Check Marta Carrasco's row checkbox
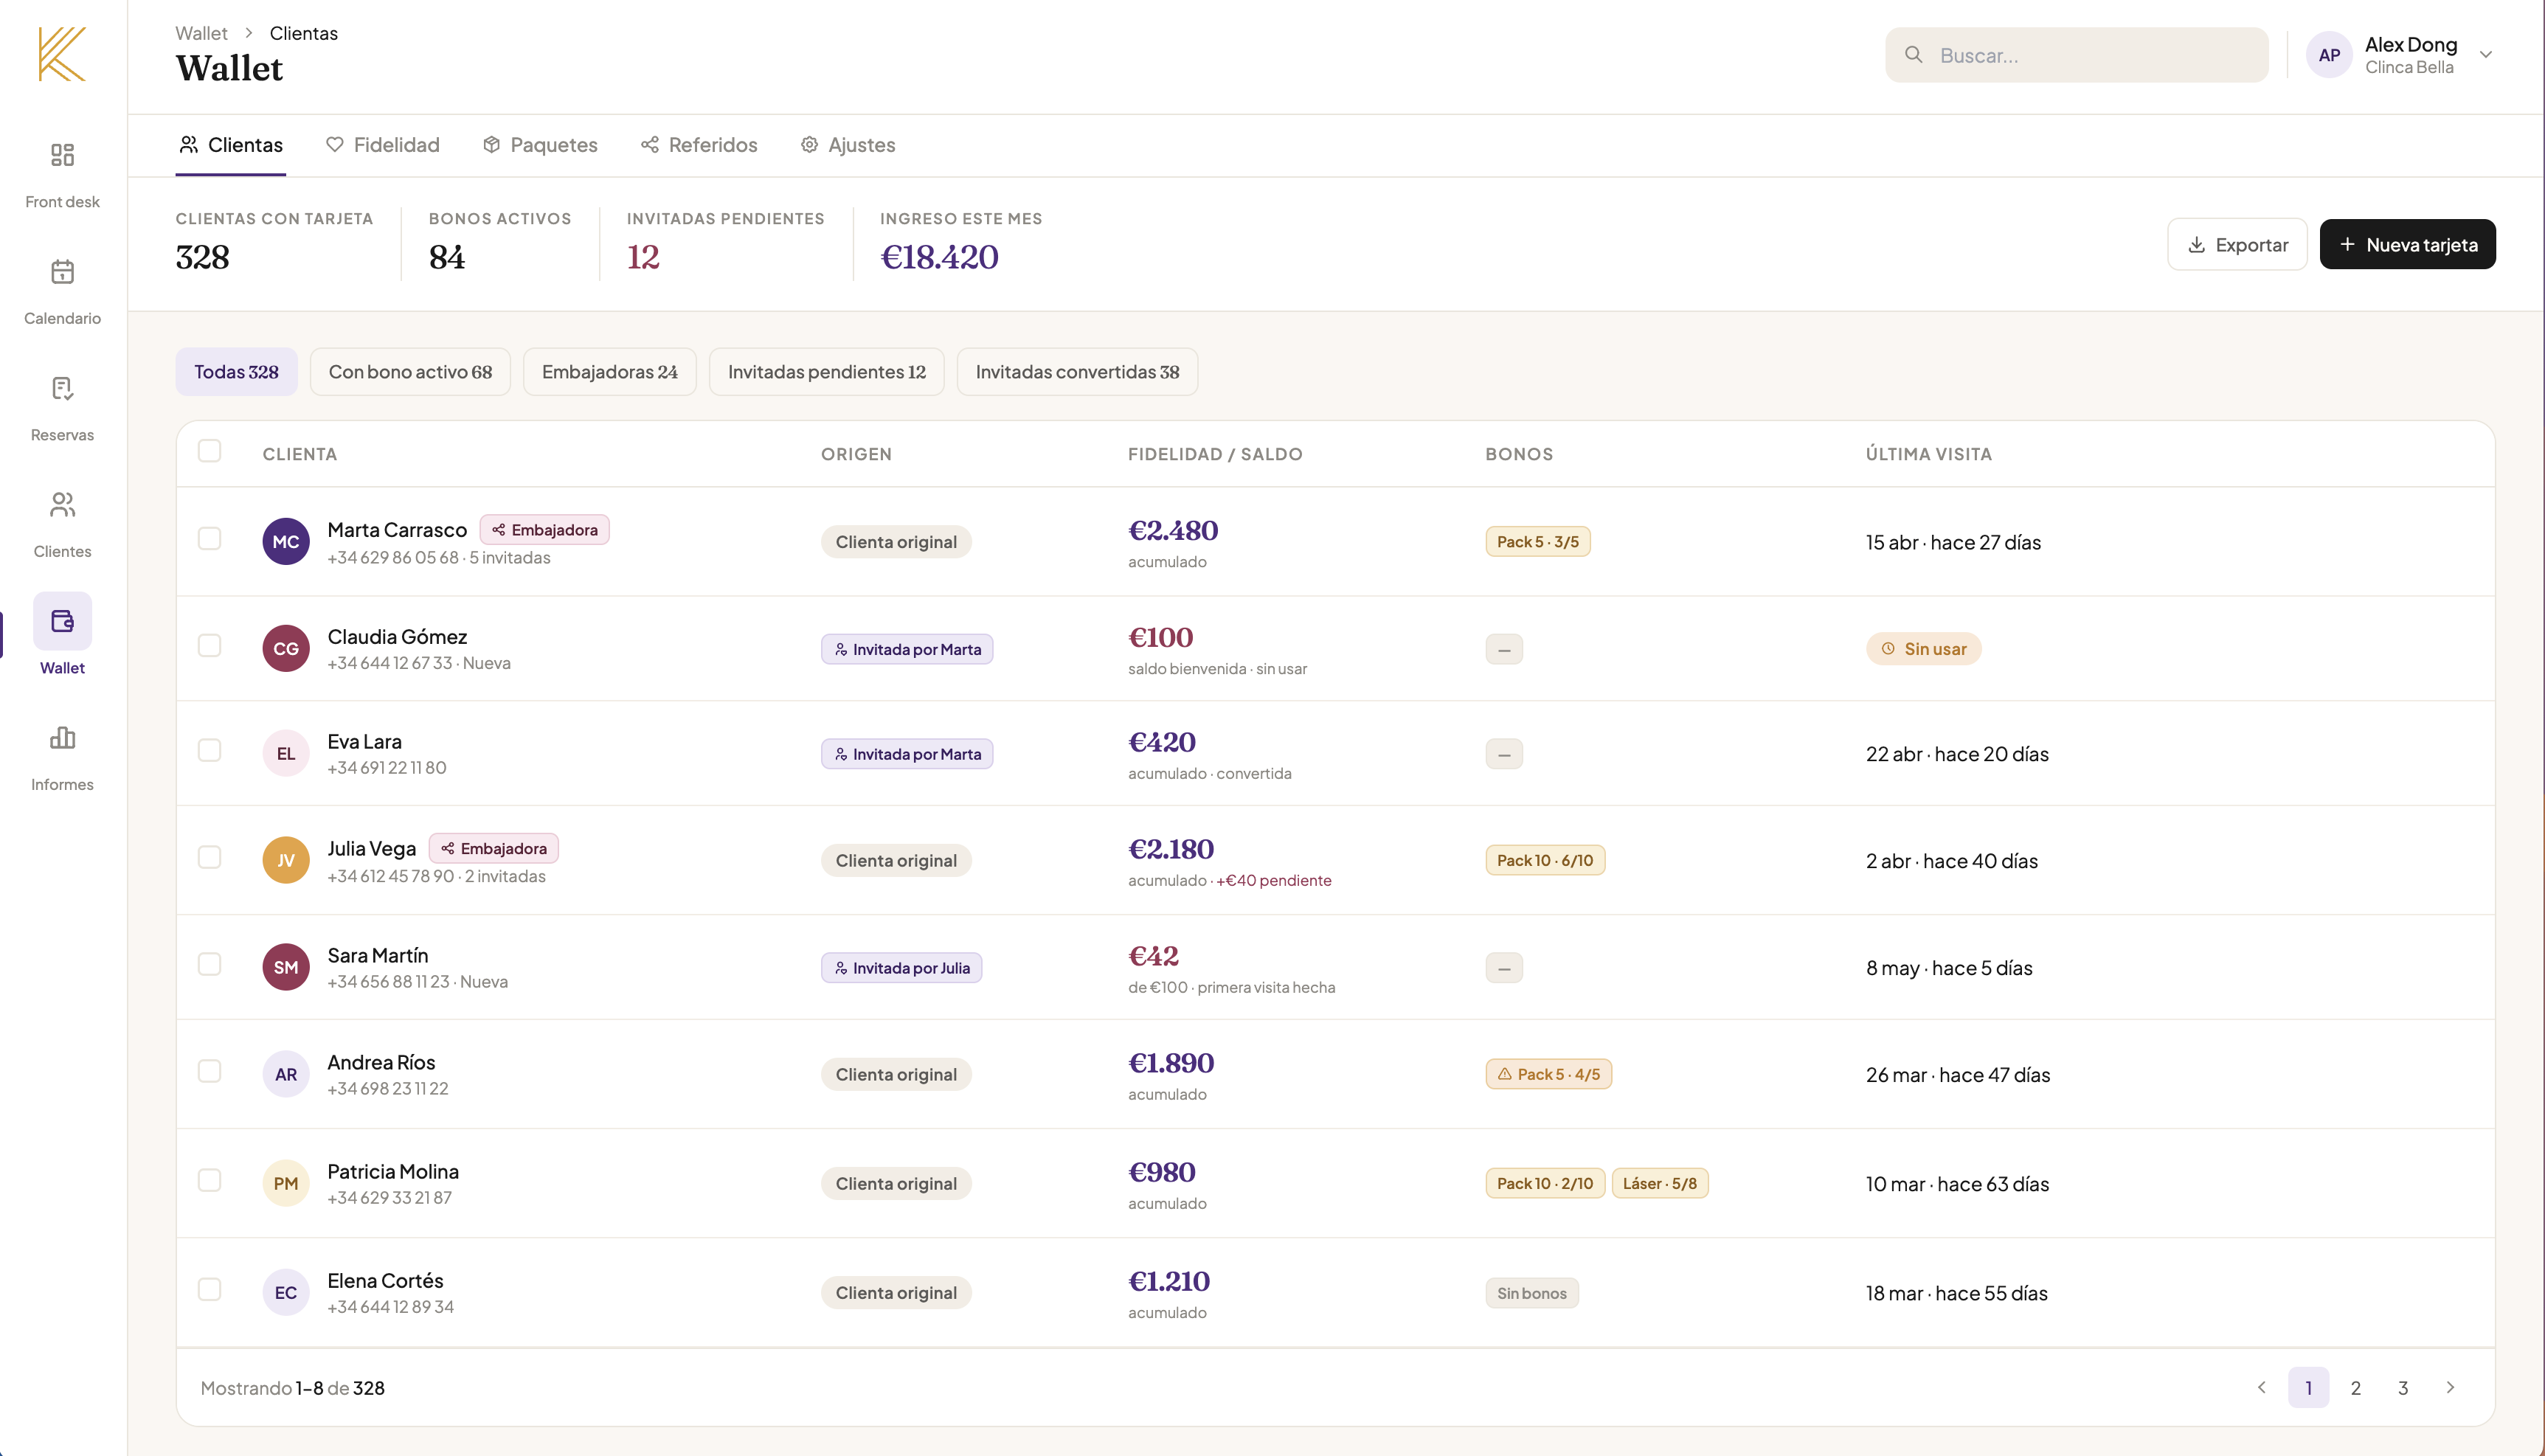The height and width of the screenshot is (1456, 2545). pos(209,538)
